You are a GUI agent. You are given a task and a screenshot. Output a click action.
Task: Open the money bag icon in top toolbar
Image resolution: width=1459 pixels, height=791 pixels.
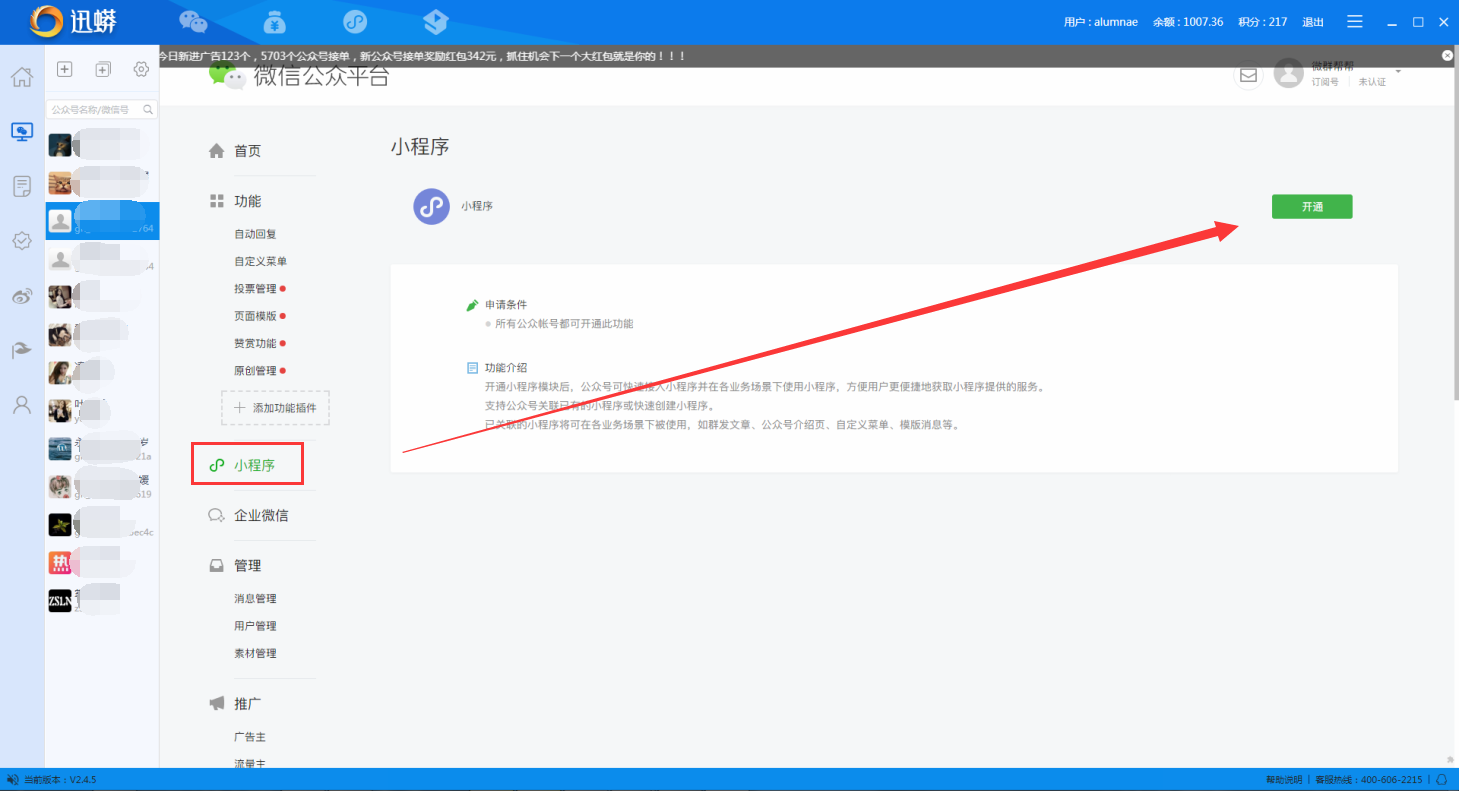[x=275, y=21]
